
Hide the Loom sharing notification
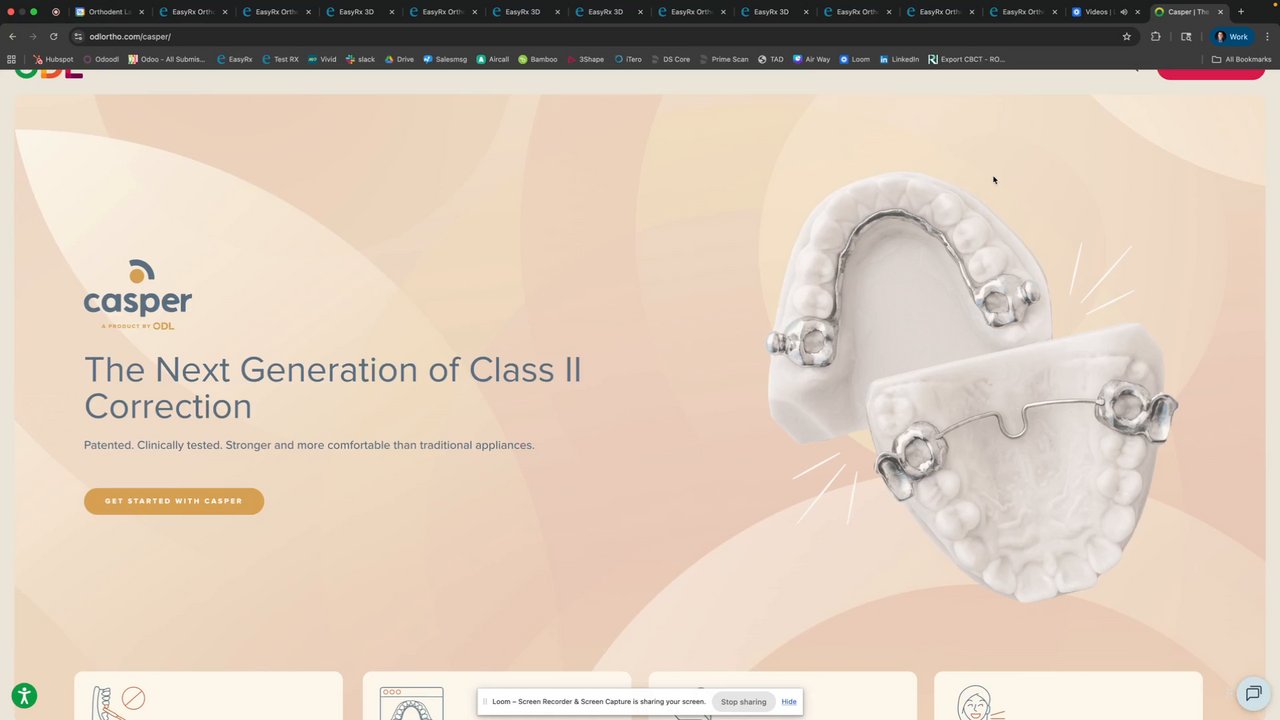click(789, 702)
